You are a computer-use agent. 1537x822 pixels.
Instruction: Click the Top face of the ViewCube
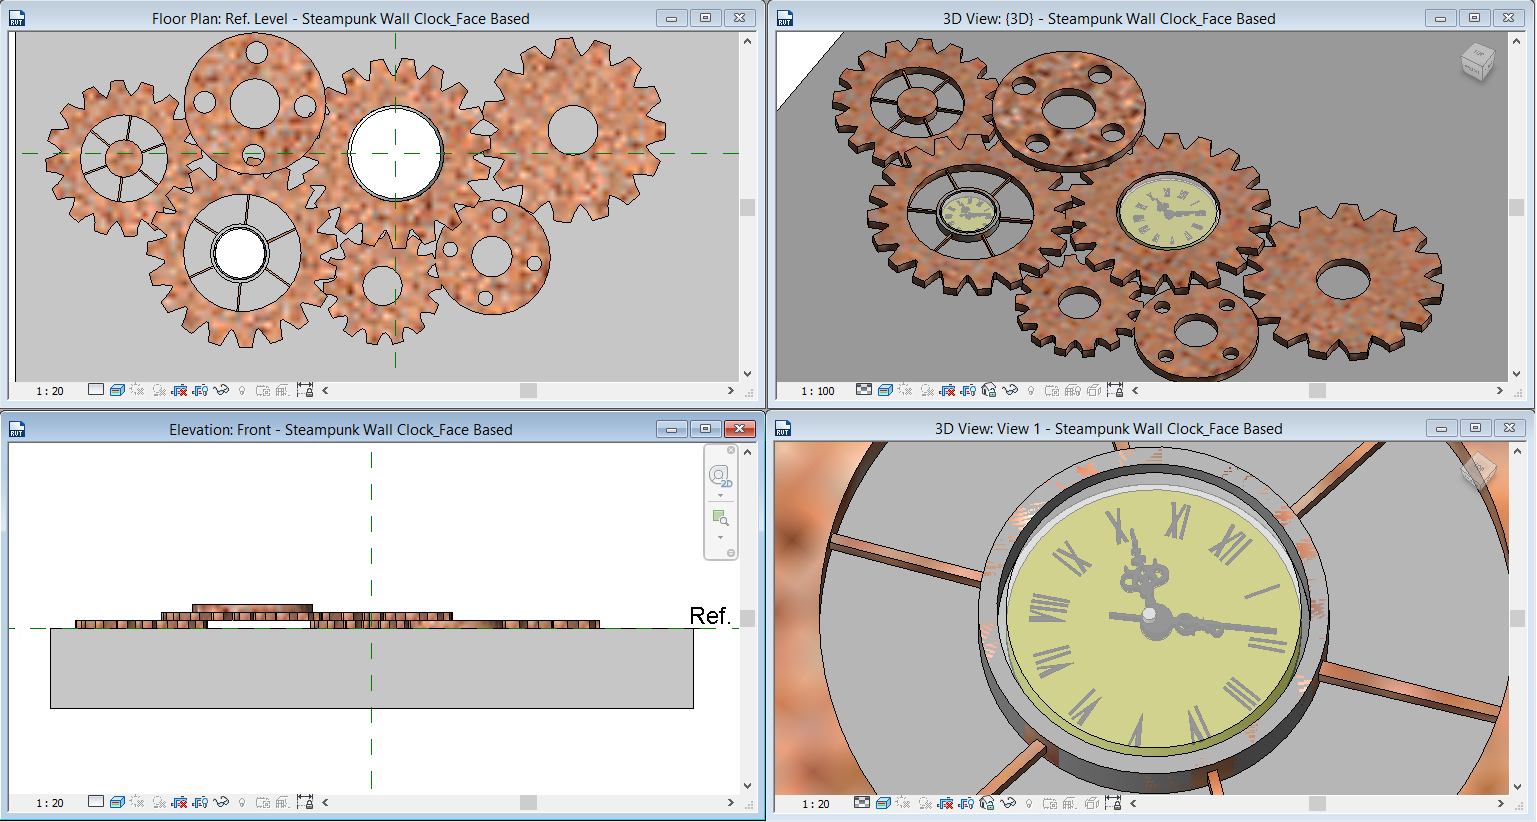[1477, 52]
